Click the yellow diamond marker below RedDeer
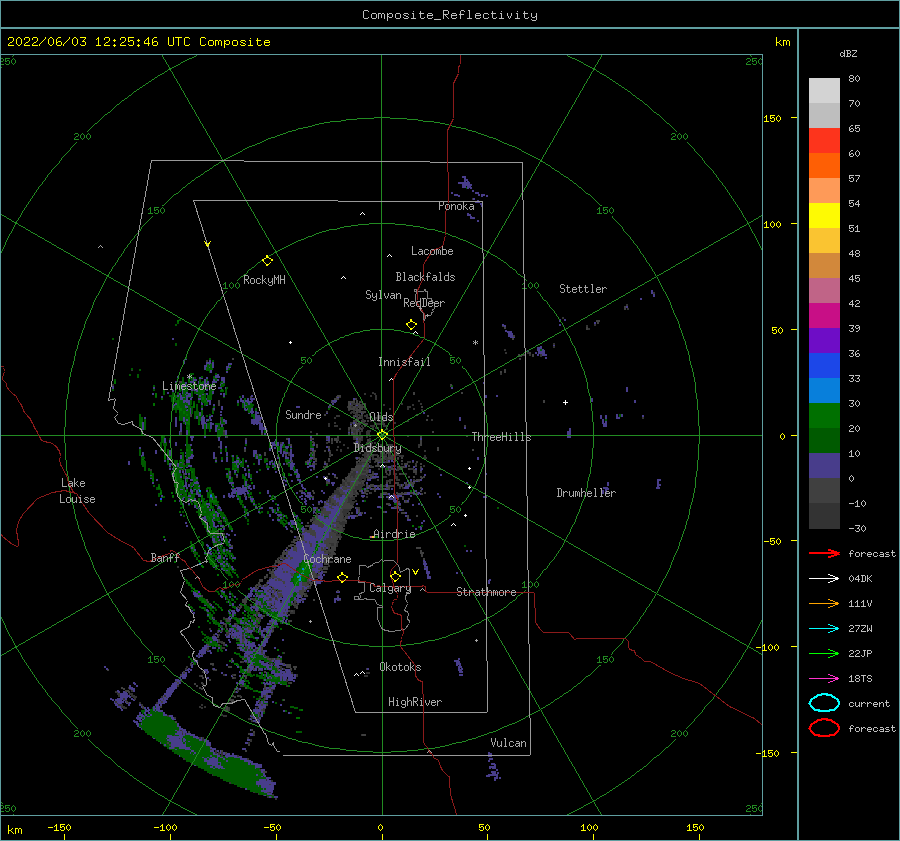This screenshot has height=841, width=900. click(x=412, y=325)
